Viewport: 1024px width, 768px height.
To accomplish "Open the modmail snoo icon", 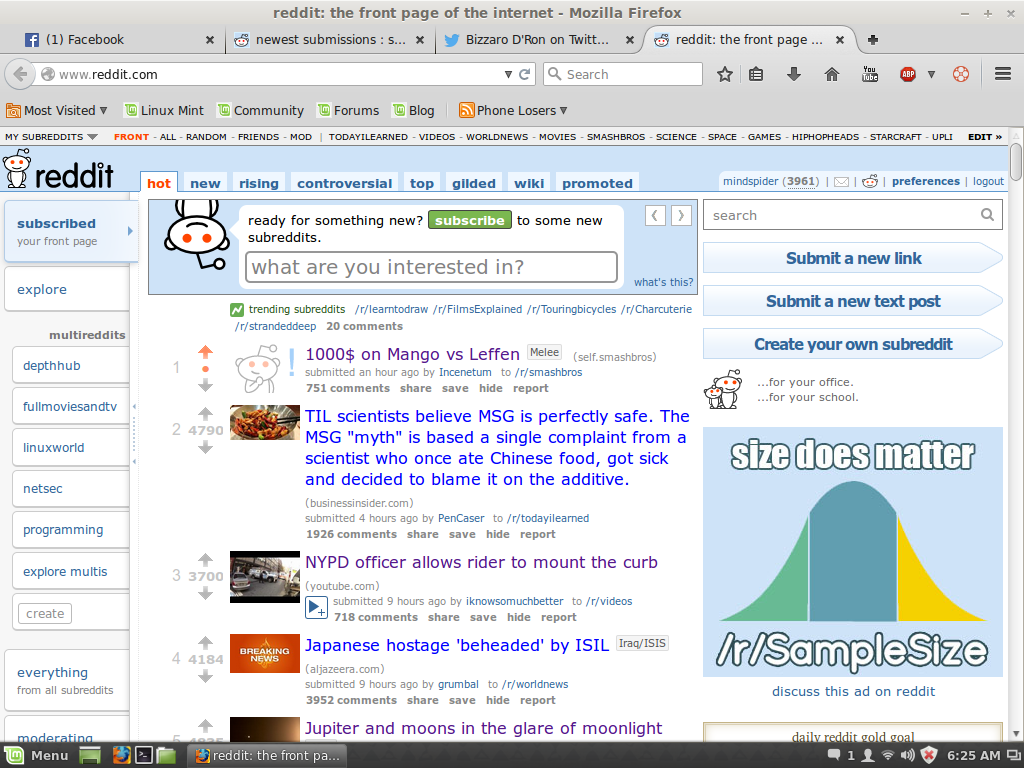I will click(x=870, y=181).
